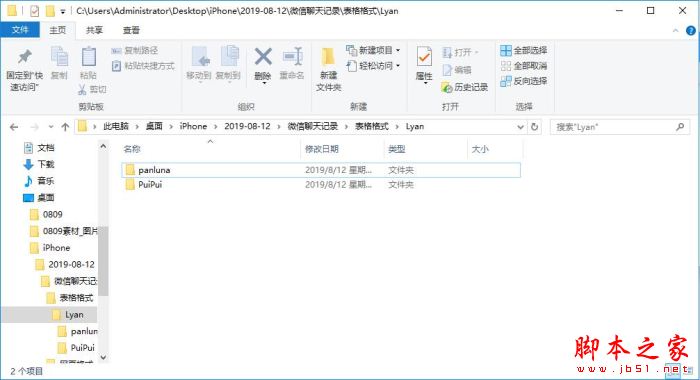Screen dimensions: 700x380
Task: Open recent locations dropdown arrow
Action: point(51,127)
